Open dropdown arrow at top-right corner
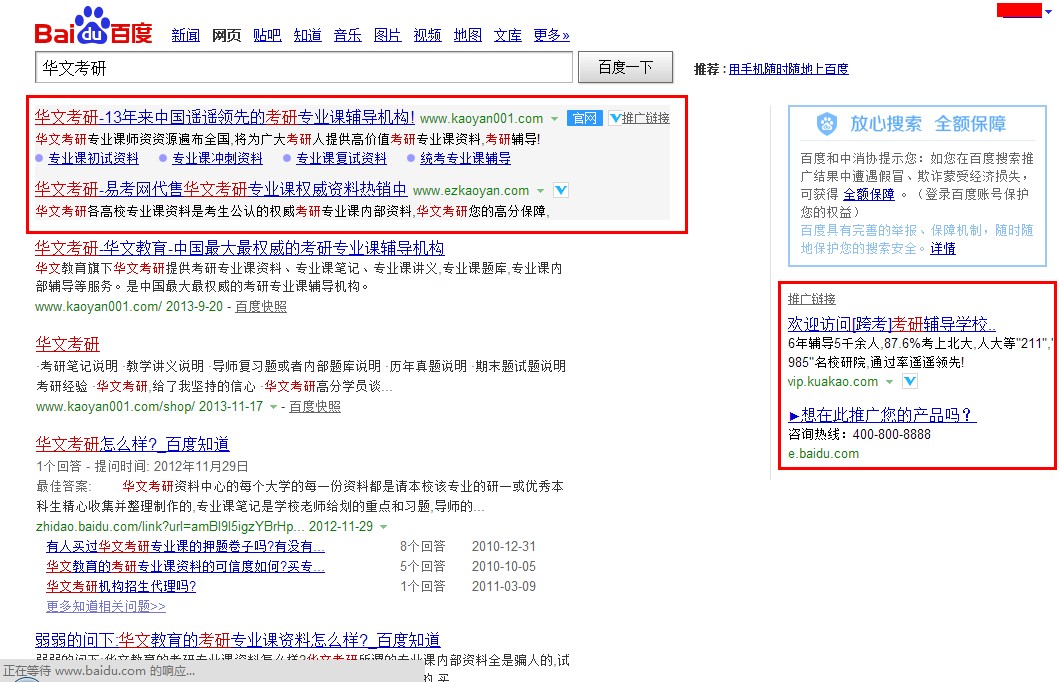 pos(1049,11)
